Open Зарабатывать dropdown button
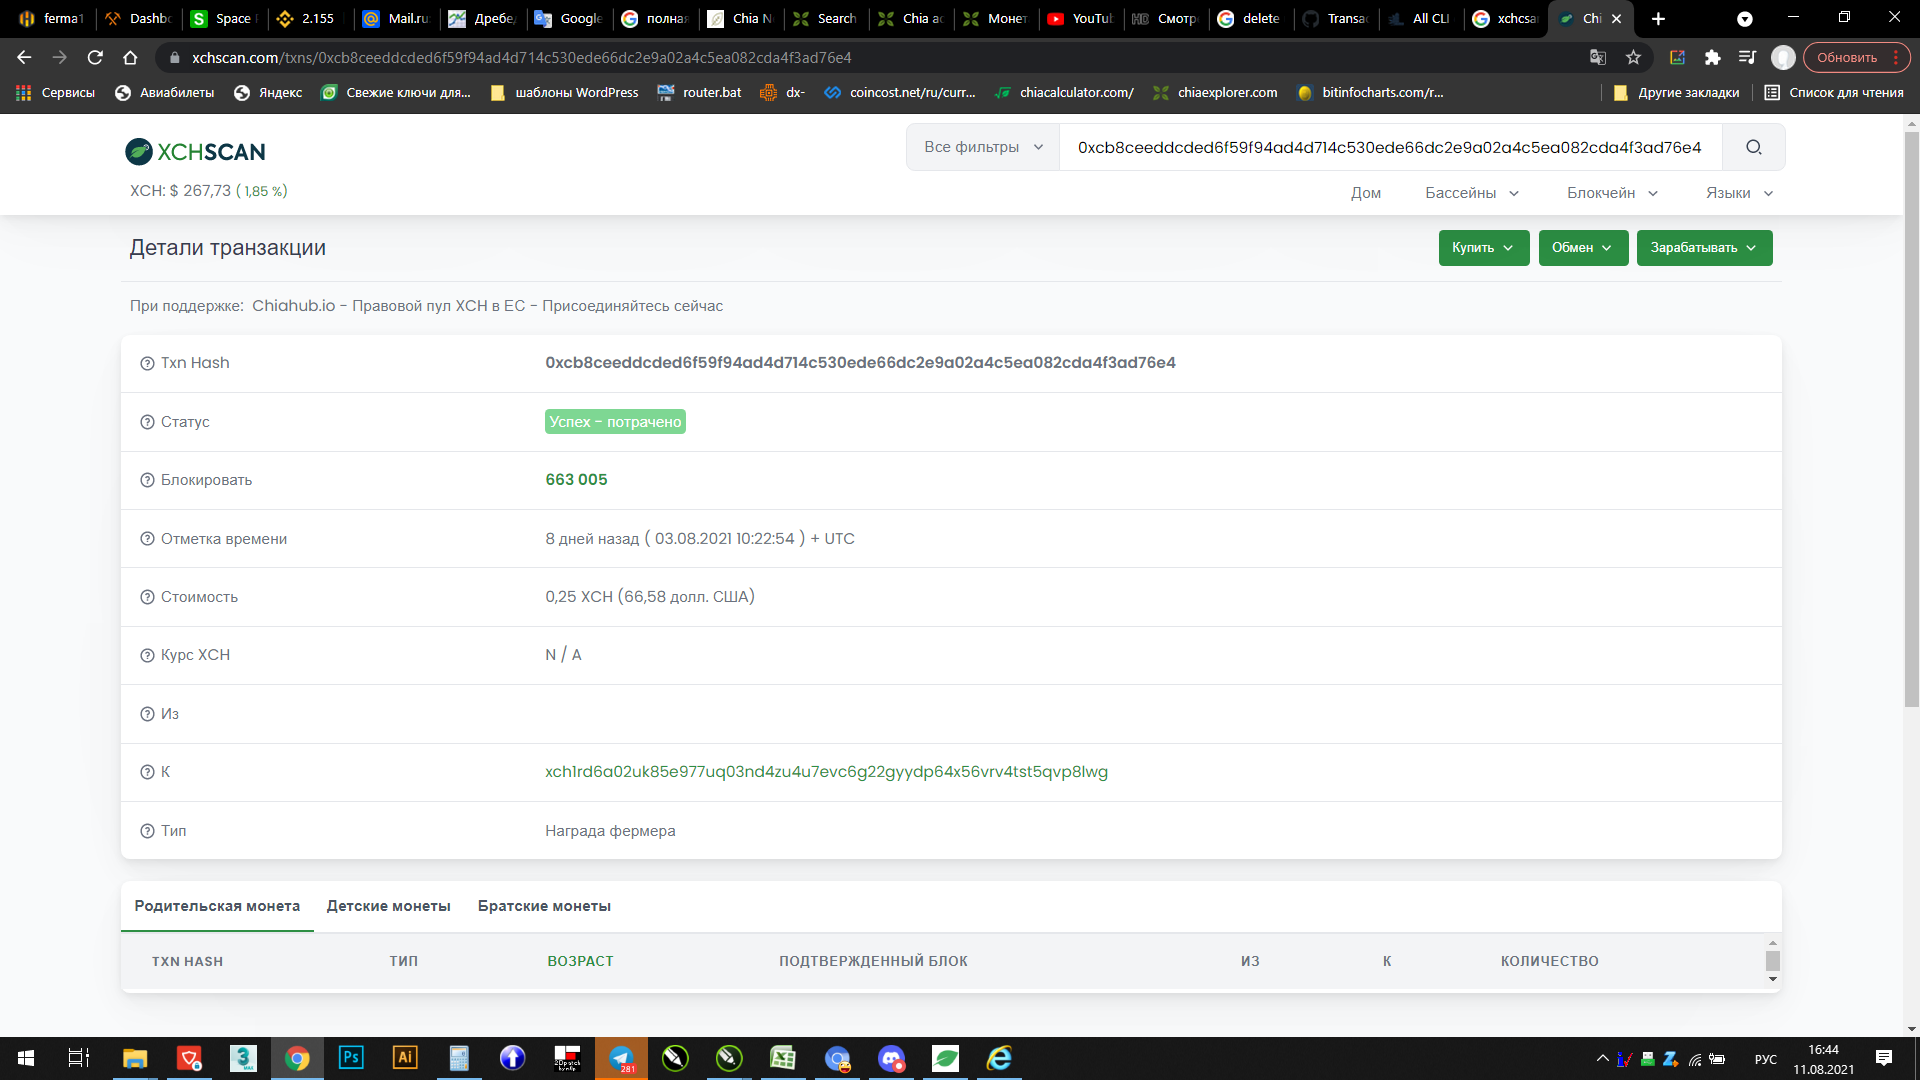 pyautogui.click(x=1703, y=248)
